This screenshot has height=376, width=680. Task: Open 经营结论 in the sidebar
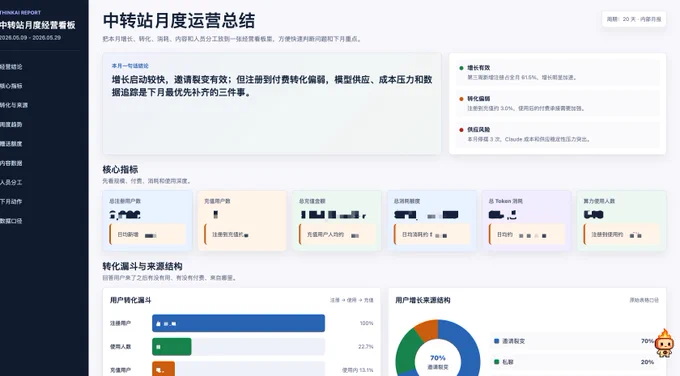tap(11, 67)
